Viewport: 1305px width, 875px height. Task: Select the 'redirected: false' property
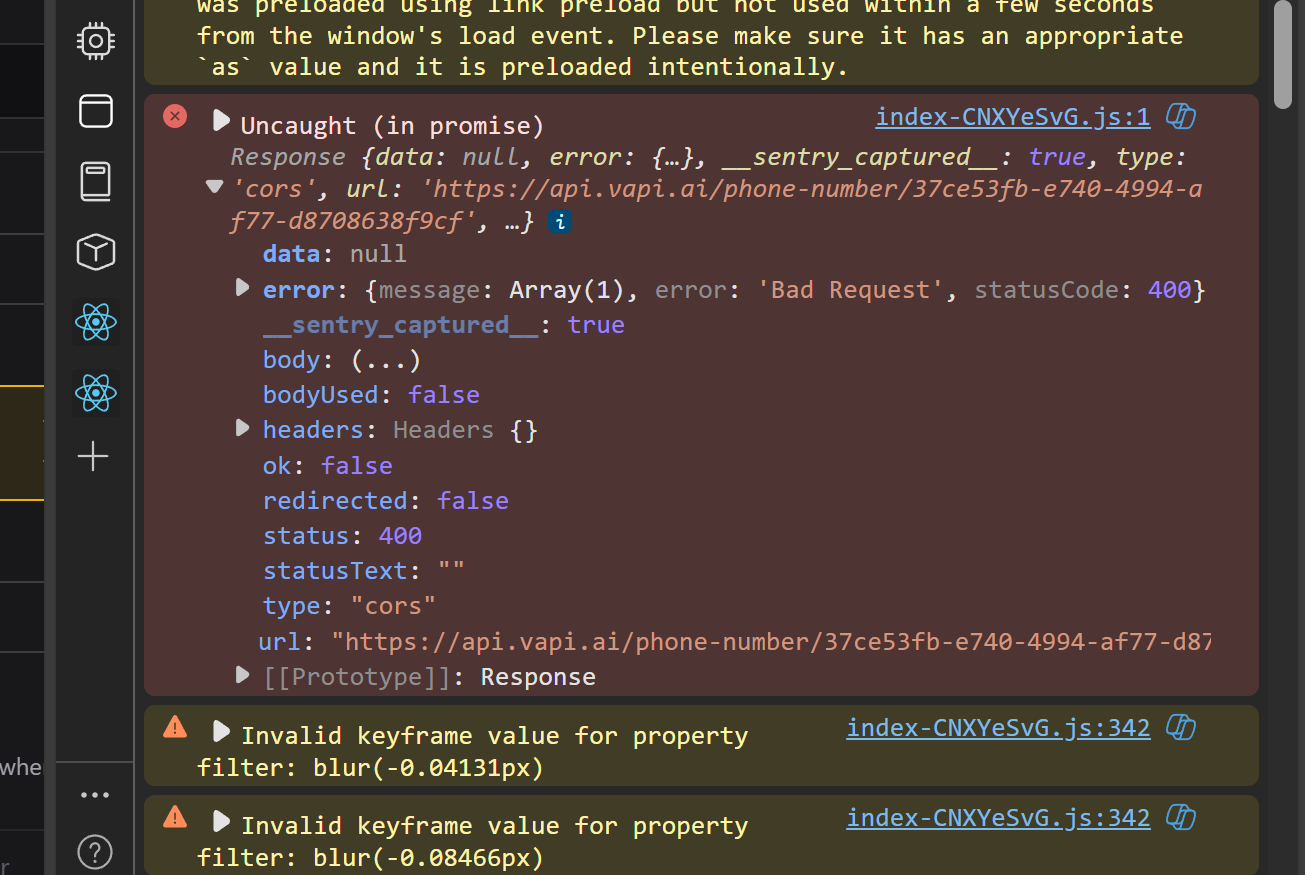pyautogui.click(x=386, y=501)
